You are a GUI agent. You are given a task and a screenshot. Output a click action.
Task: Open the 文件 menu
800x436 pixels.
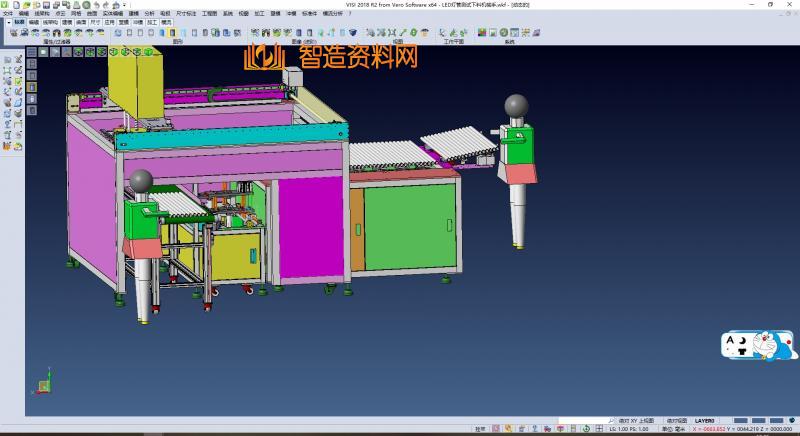point(7,13)
